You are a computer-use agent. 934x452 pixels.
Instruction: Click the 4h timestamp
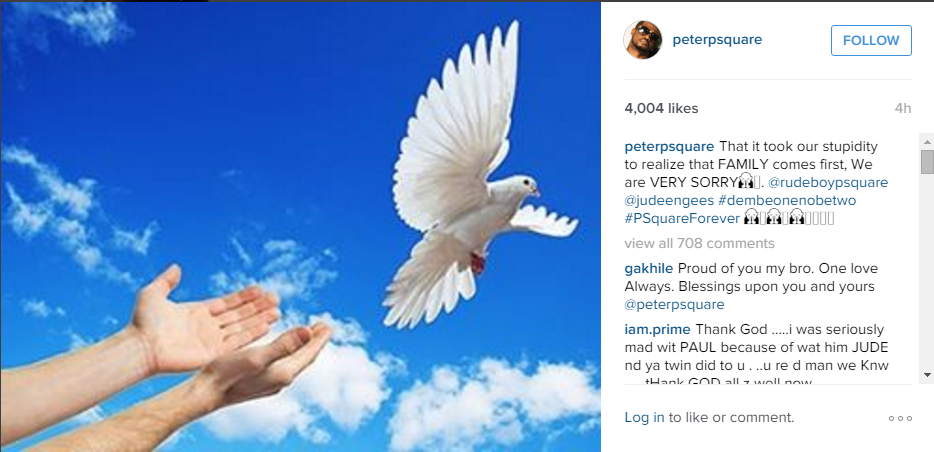[903, 108]
